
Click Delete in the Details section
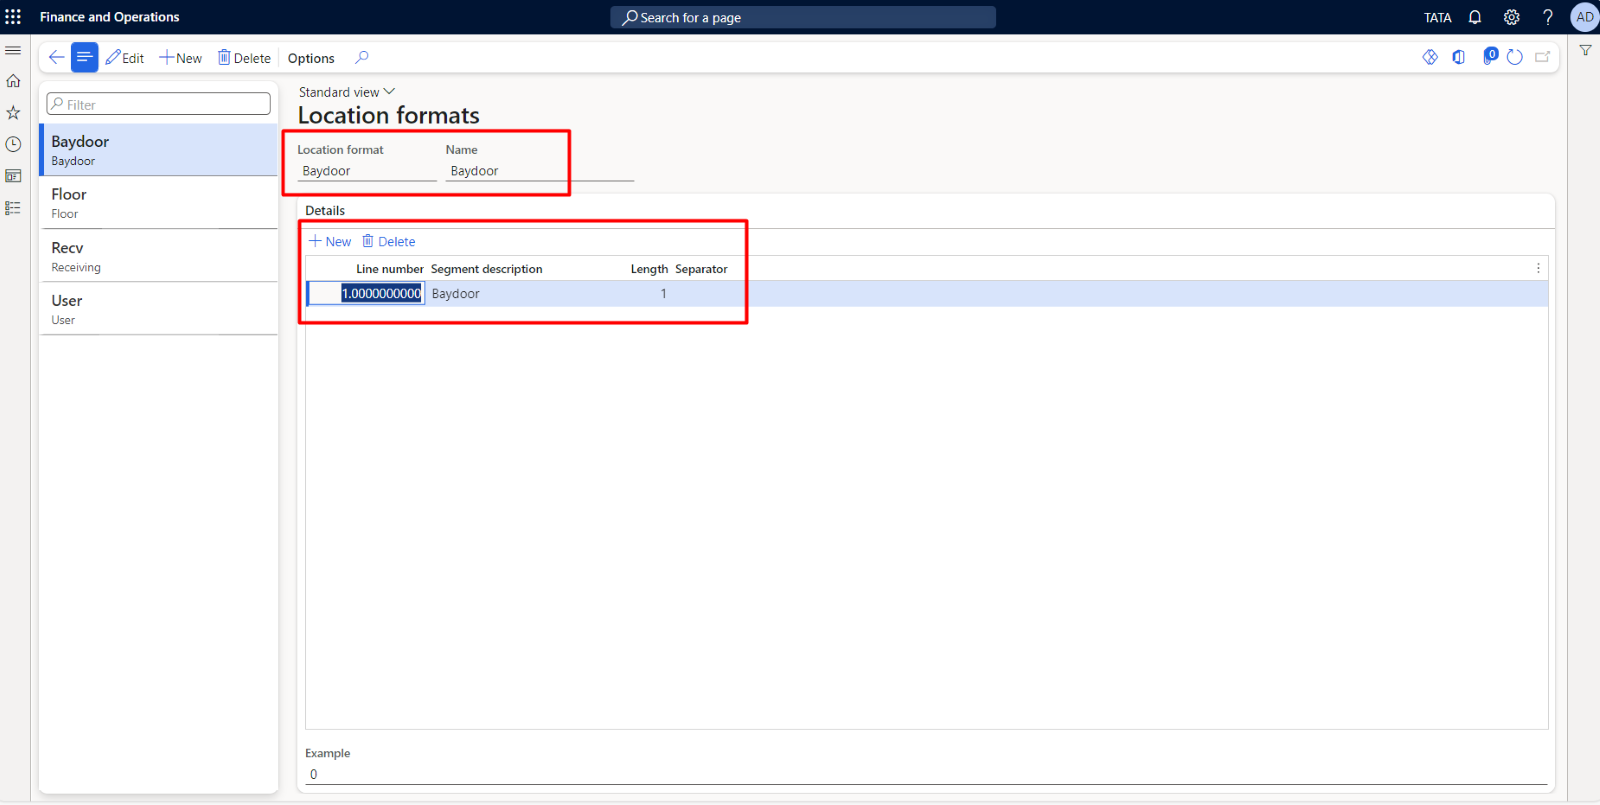[389, 242]
